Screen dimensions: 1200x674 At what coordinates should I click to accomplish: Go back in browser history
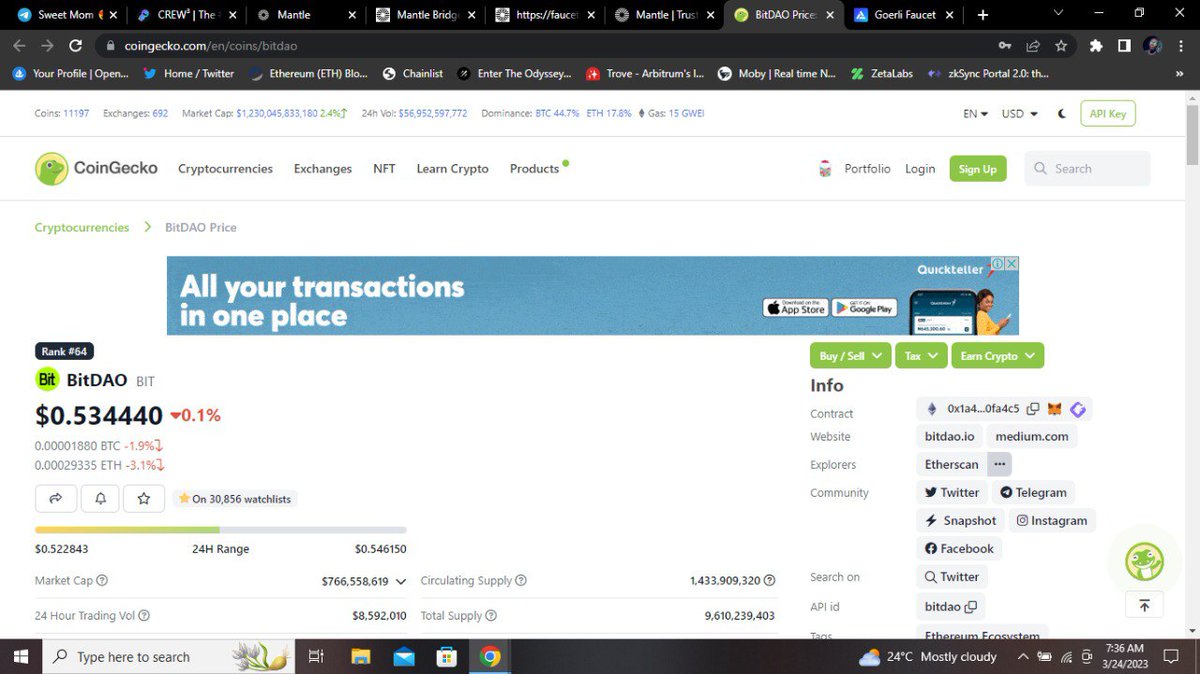(x=19, y=46)
